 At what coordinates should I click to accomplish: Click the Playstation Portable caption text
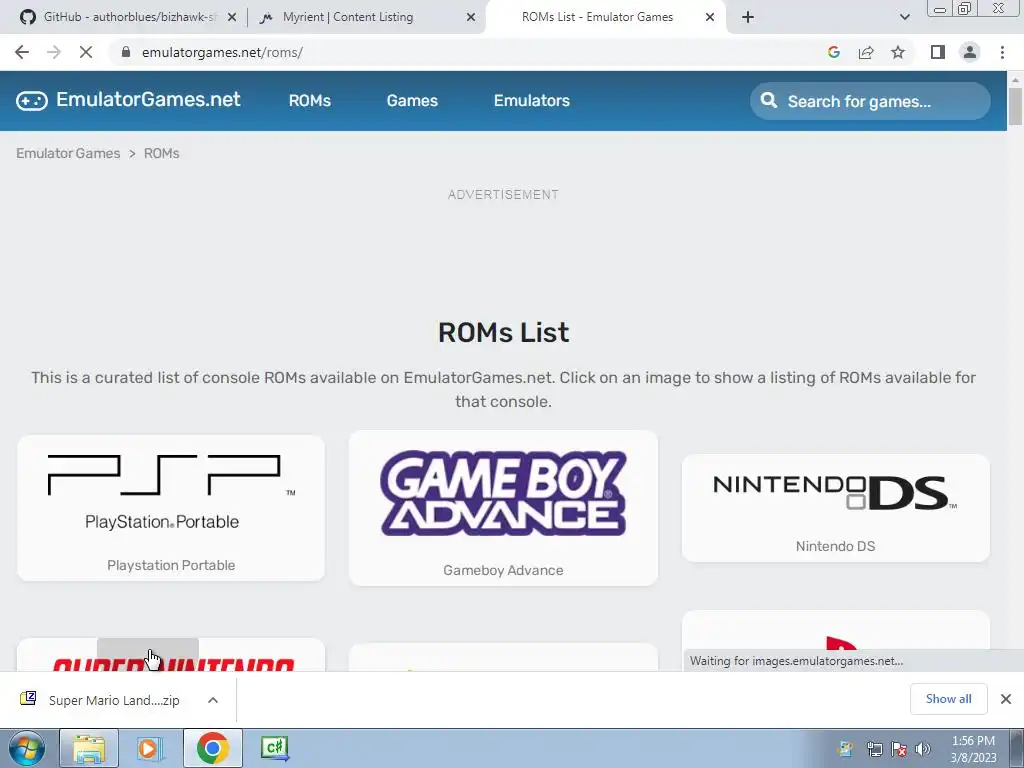pyautogui.click(x=171, y=566)
